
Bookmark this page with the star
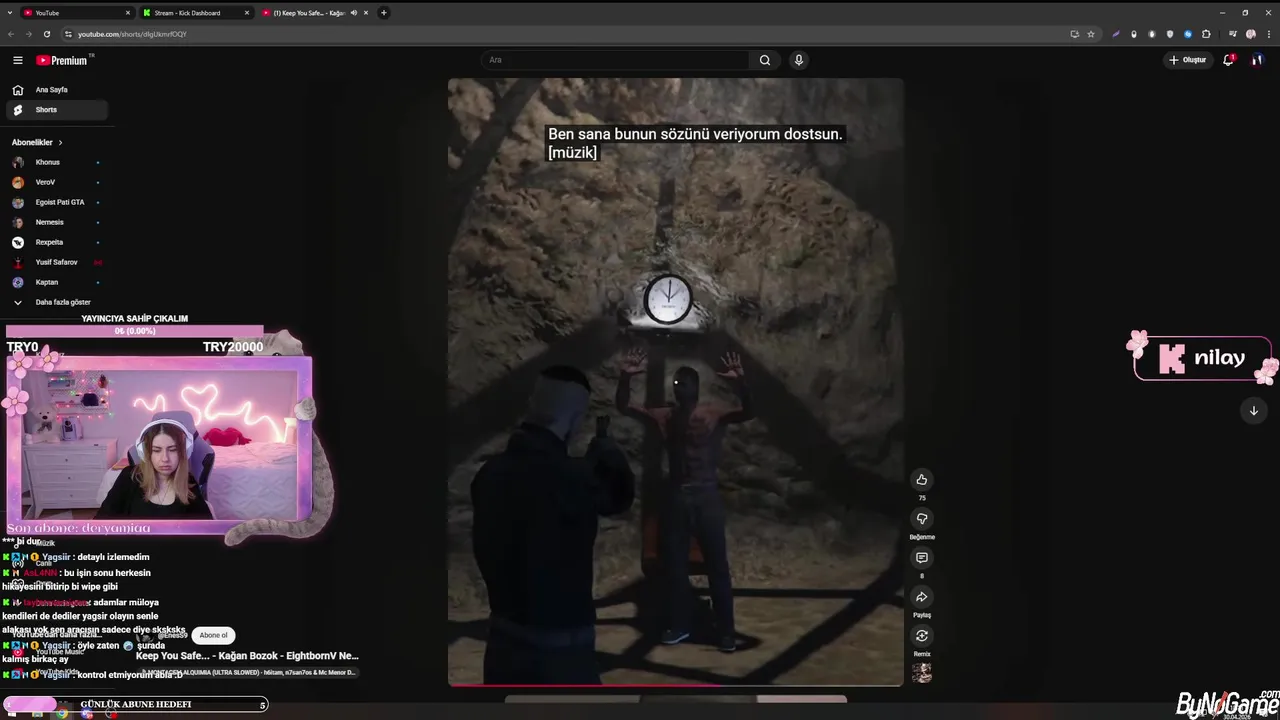coord(1091,34)
